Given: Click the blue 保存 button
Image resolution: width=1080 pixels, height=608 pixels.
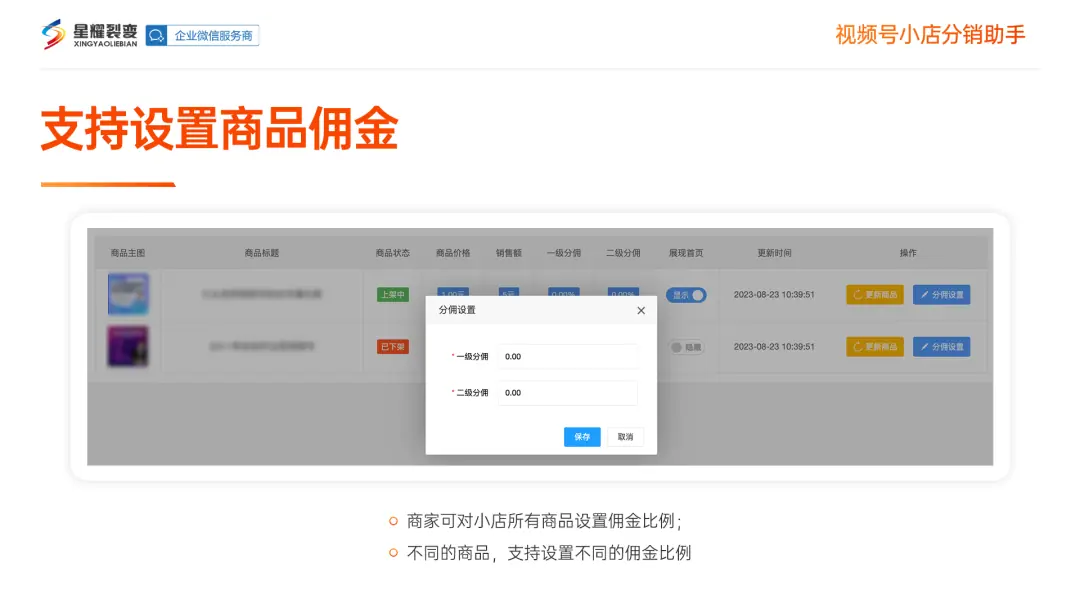Looking at the screenshot, I should pos(582,437).
